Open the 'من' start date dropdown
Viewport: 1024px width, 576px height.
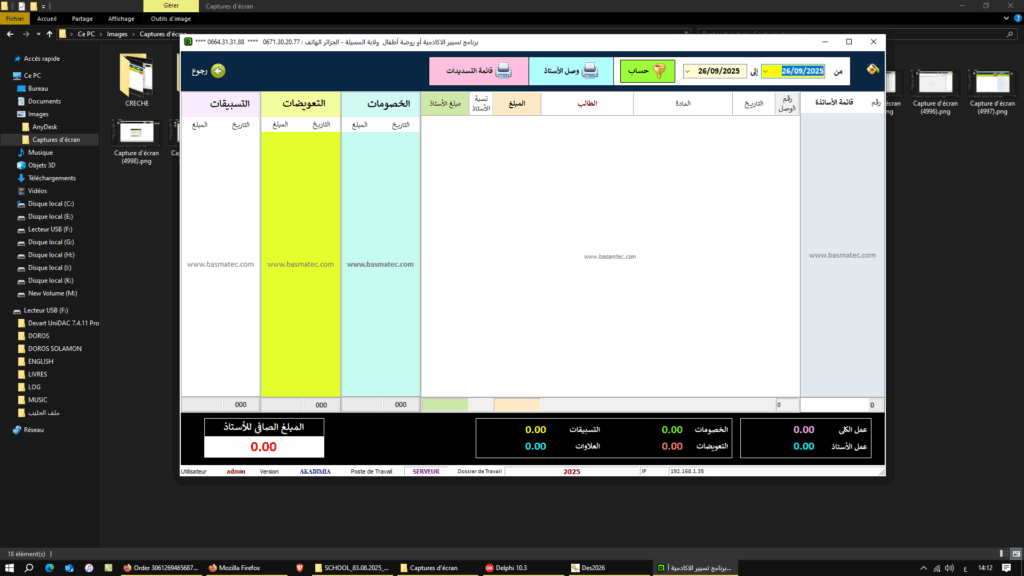(768, 71)
